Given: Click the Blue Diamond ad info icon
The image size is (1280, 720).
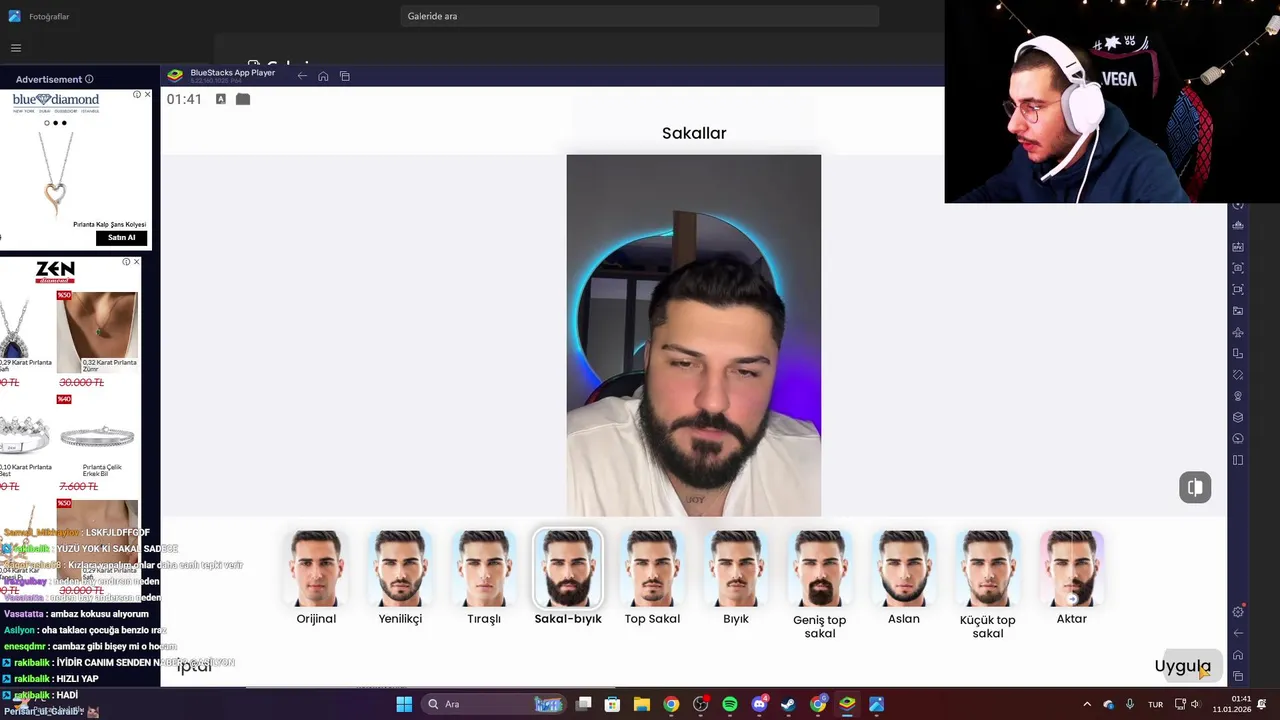Looking at the screenshot, I should point(138,94).
